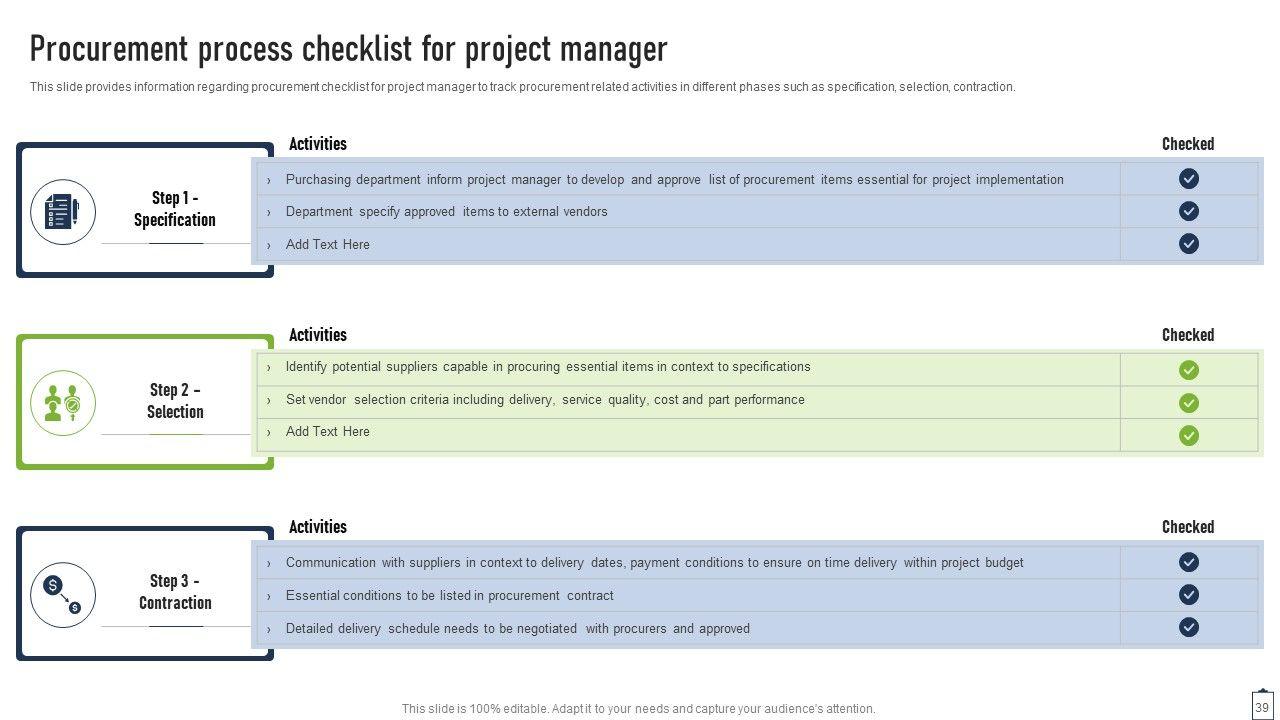Toggle checkmark for identify potential suppliers row
1280x720 pixels.
[x=1189, y=370]
